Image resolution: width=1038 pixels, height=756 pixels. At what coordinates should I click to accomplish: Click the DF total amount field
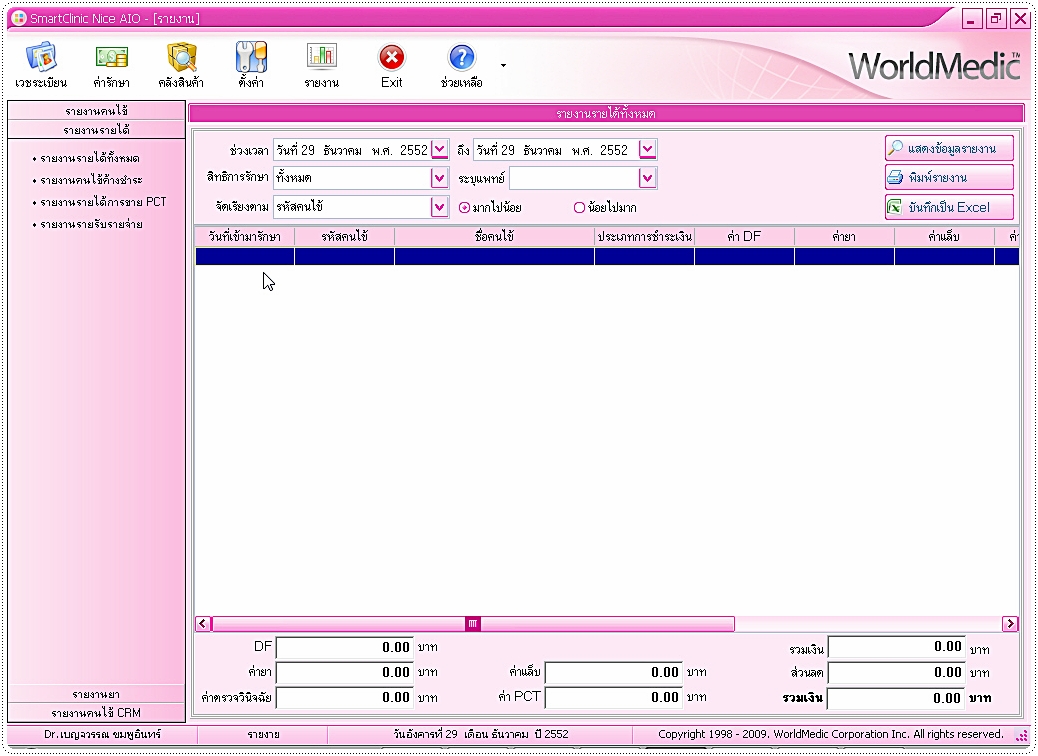345,647
